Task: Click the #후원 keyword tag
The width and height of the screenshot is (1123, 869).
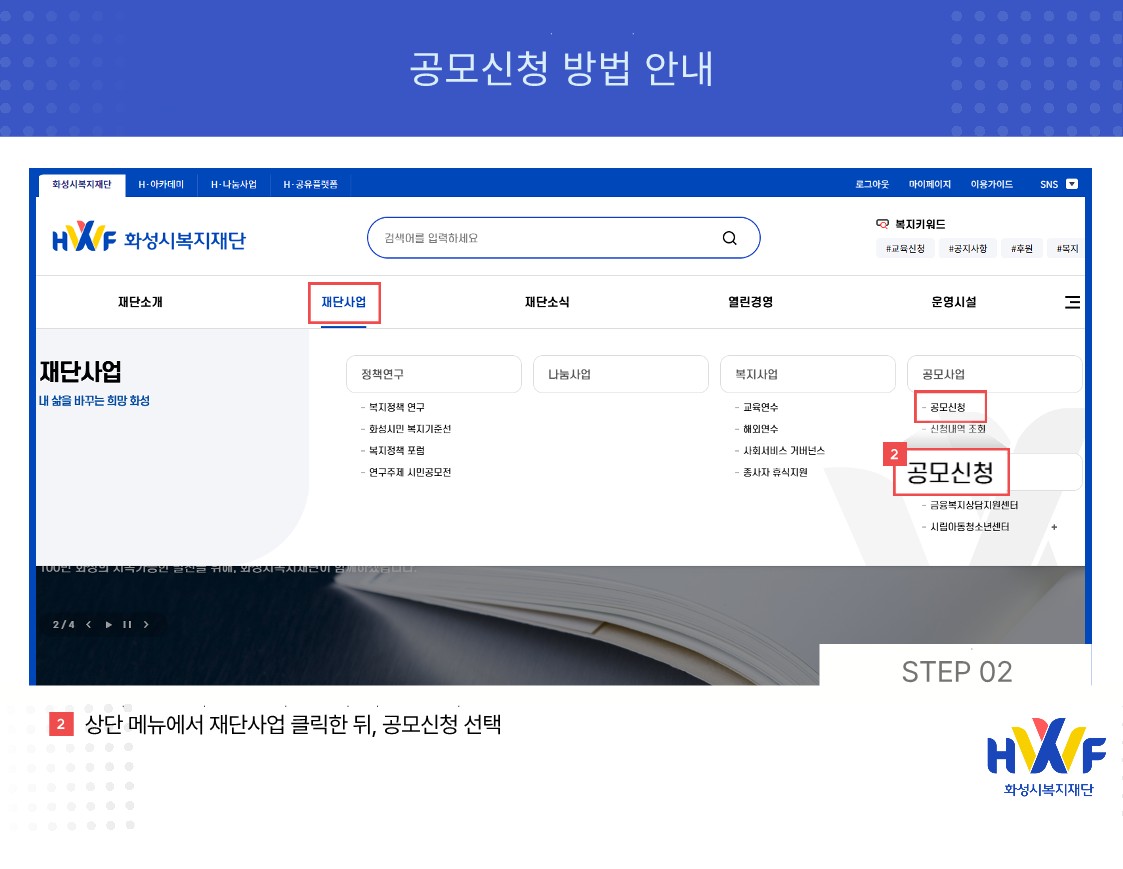Action: (x=1021, y=248)
